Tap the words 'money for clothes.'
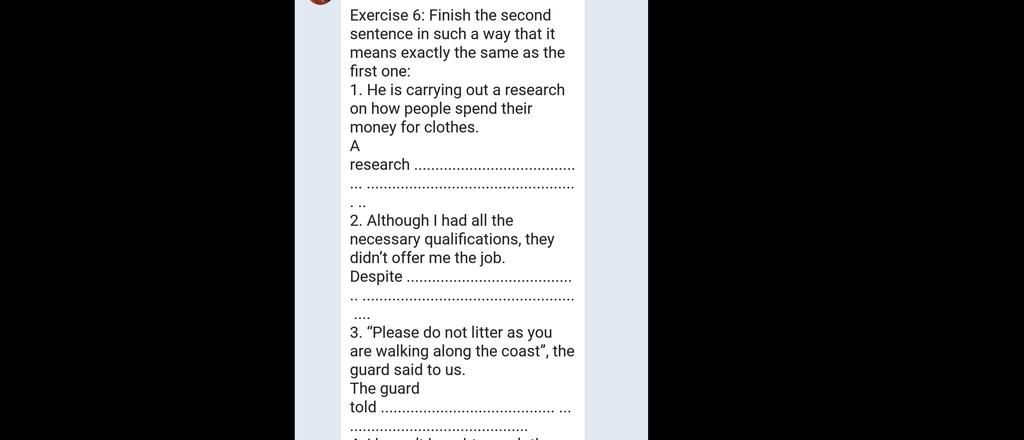1024x440 pixels. point(414,127)
